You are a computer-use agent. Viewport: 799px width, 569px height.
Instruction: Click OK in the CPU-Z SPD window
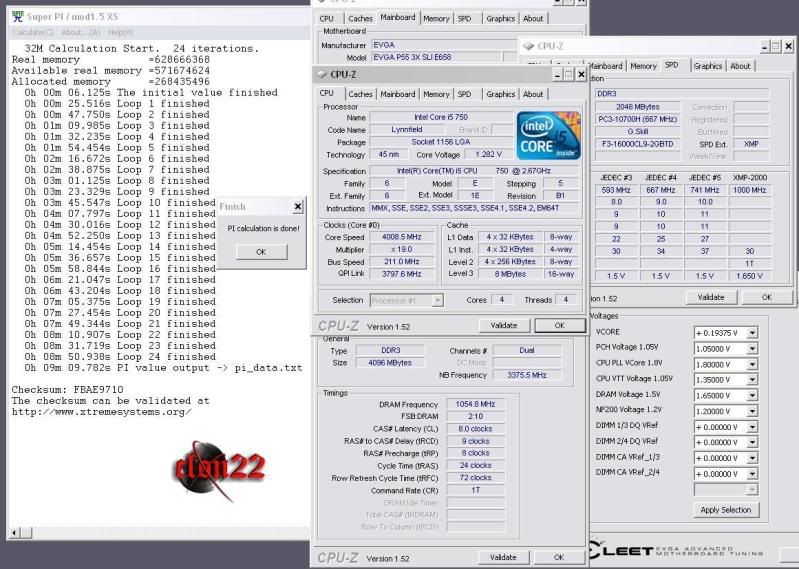tap(766, 297)
